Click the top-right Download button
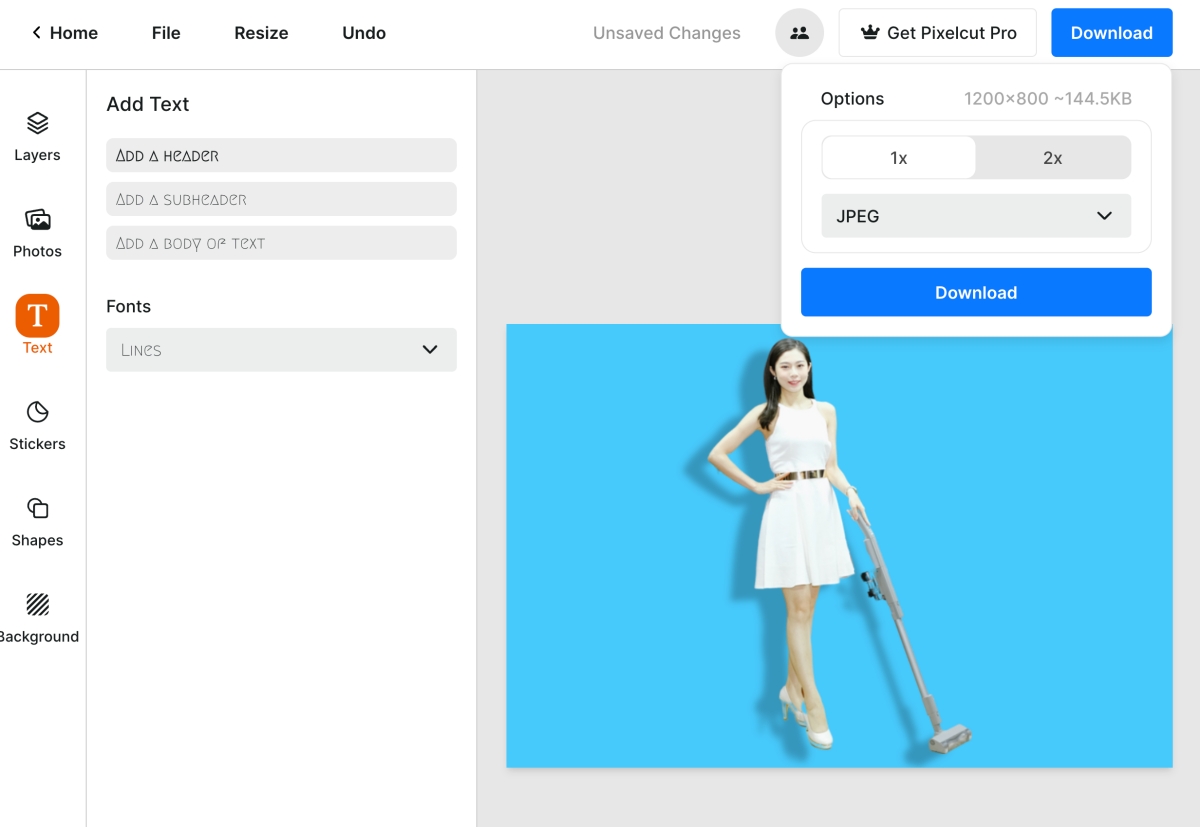 coord(1111,33)
